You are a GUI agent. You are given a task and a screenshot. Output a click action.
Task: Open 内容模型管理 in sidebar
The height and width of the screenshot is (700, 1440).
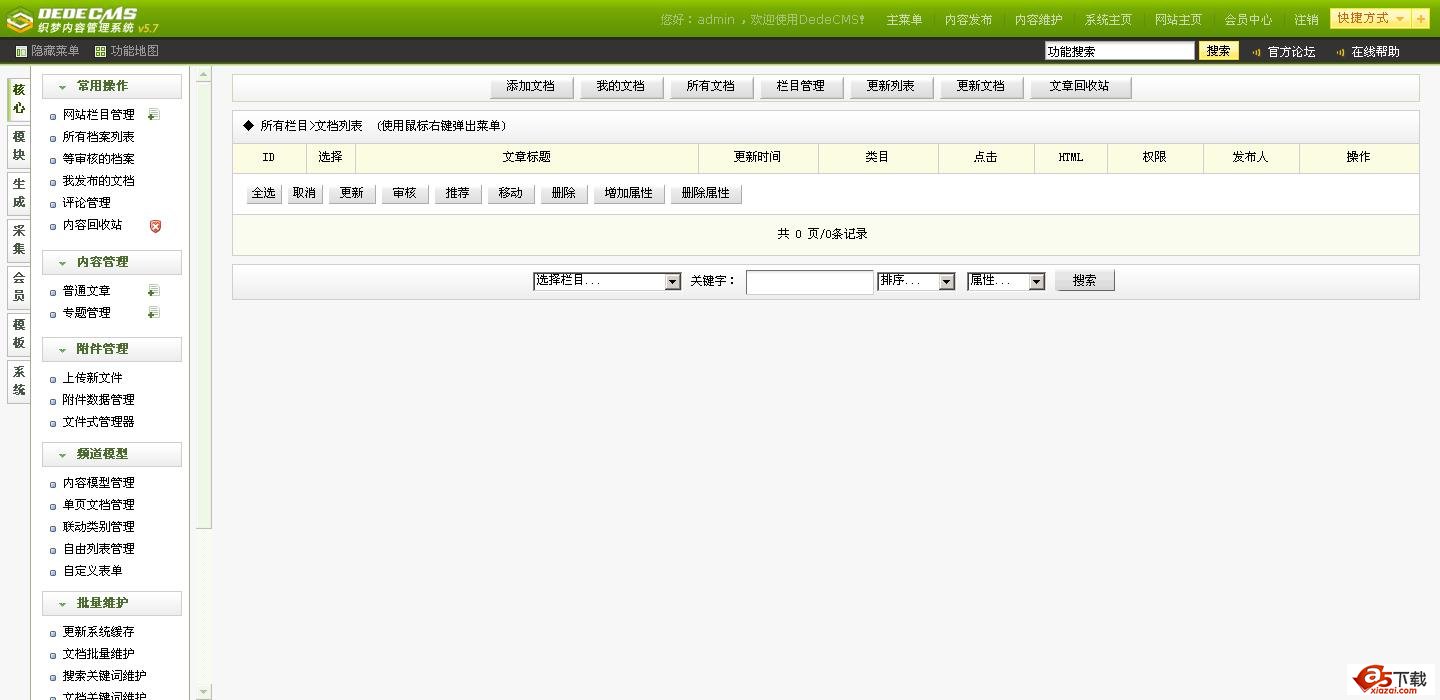tap(98, 484)
